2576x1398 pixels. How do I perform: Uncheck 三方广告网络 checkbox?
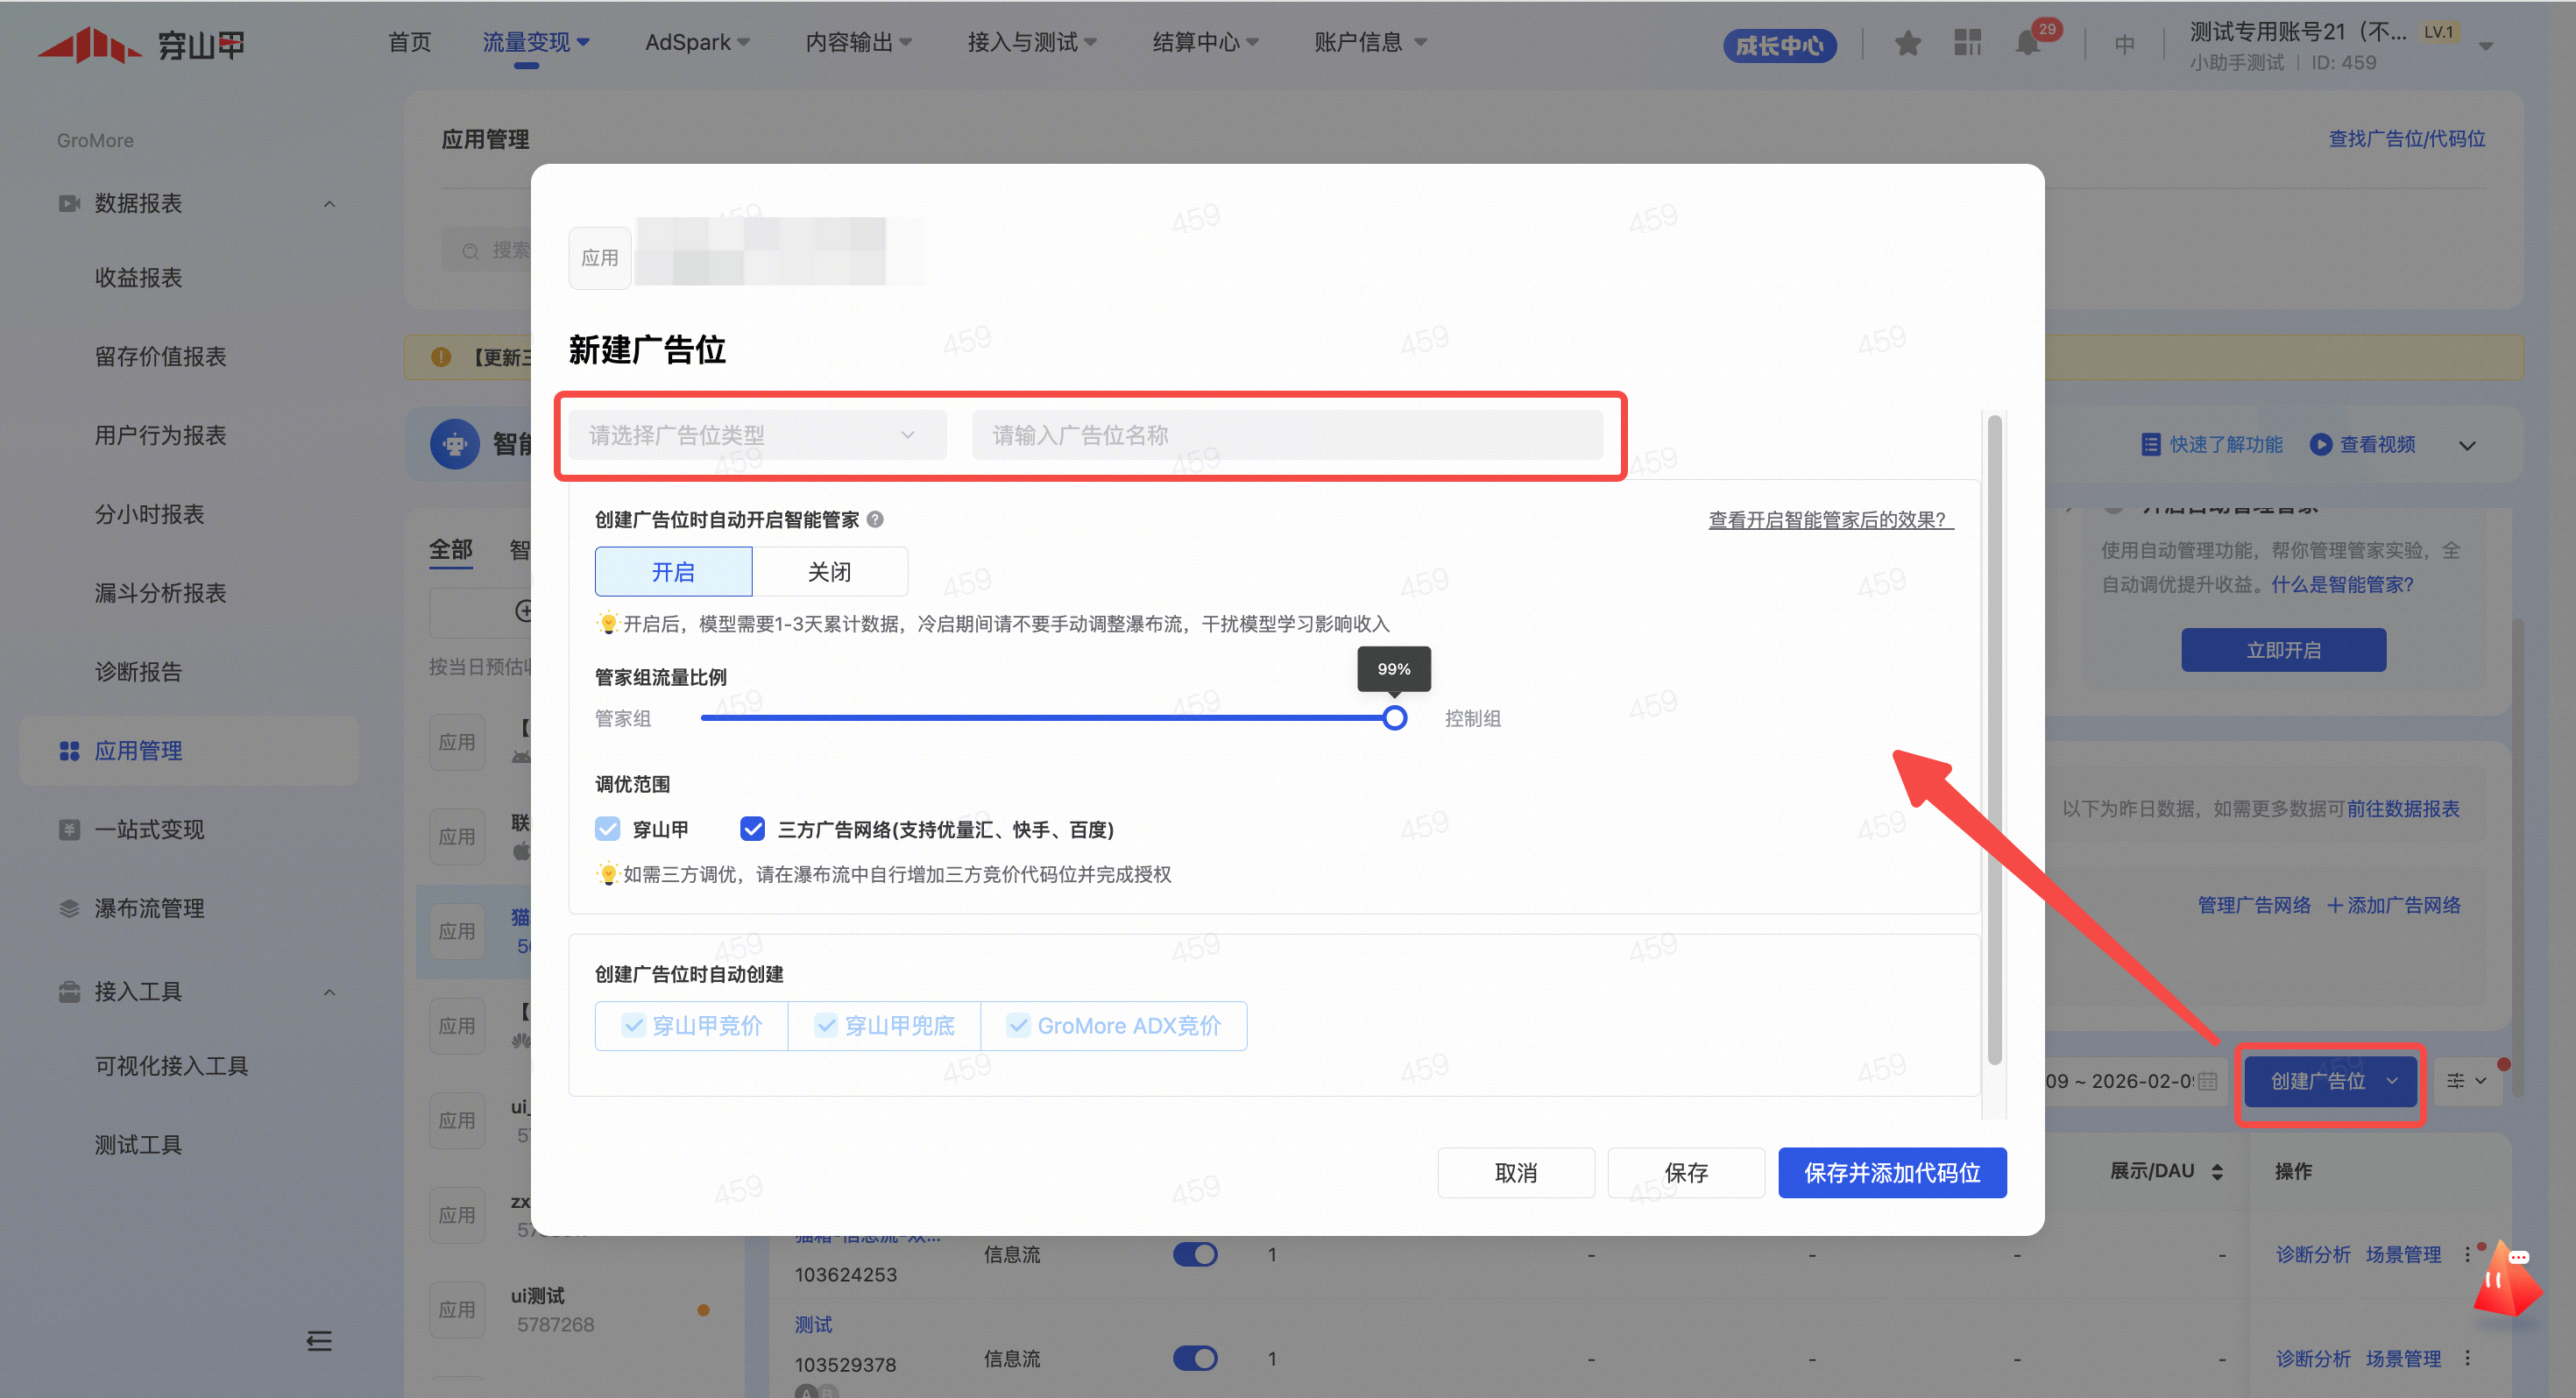752,829
